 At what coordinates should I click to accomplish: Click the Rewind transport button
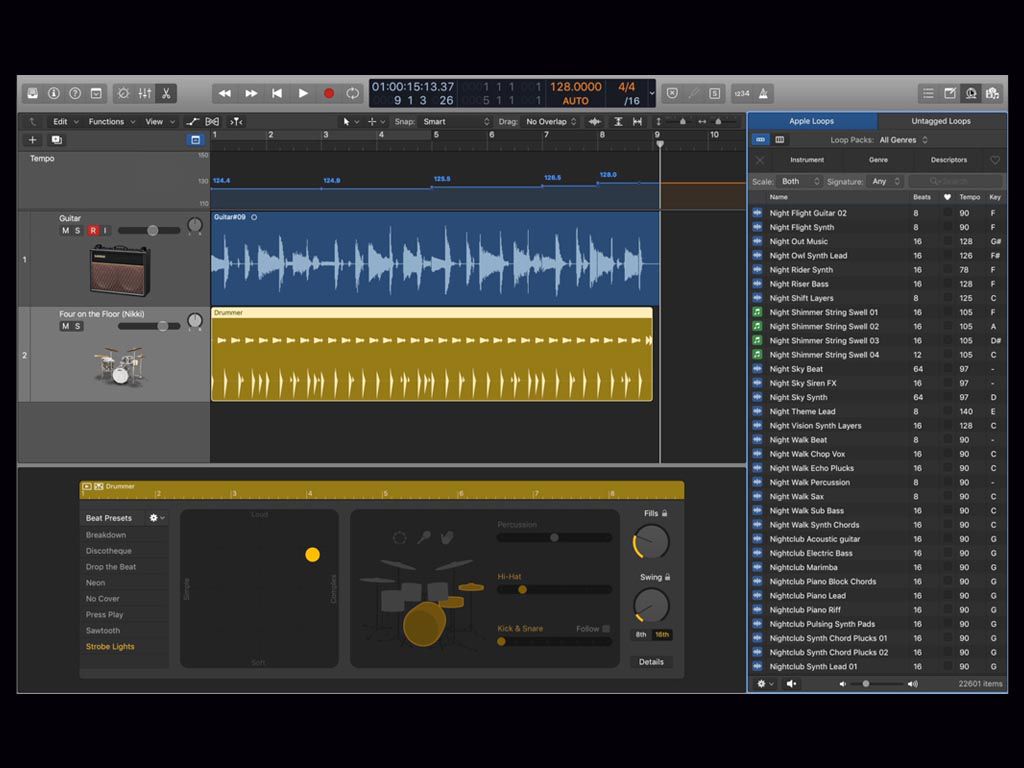pos(225,93)
